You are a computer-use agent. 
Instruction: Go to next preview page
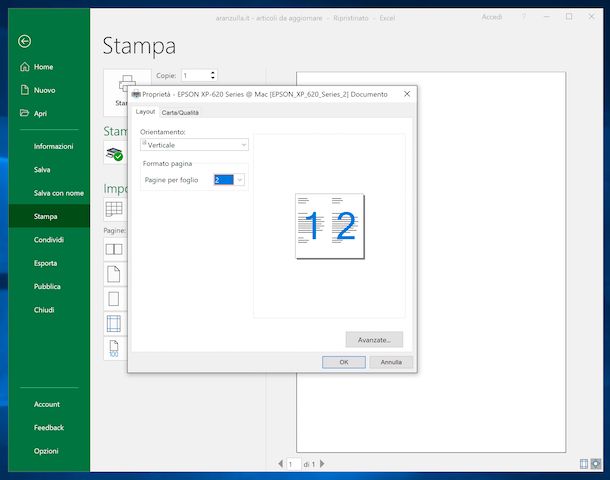(322, 464)
